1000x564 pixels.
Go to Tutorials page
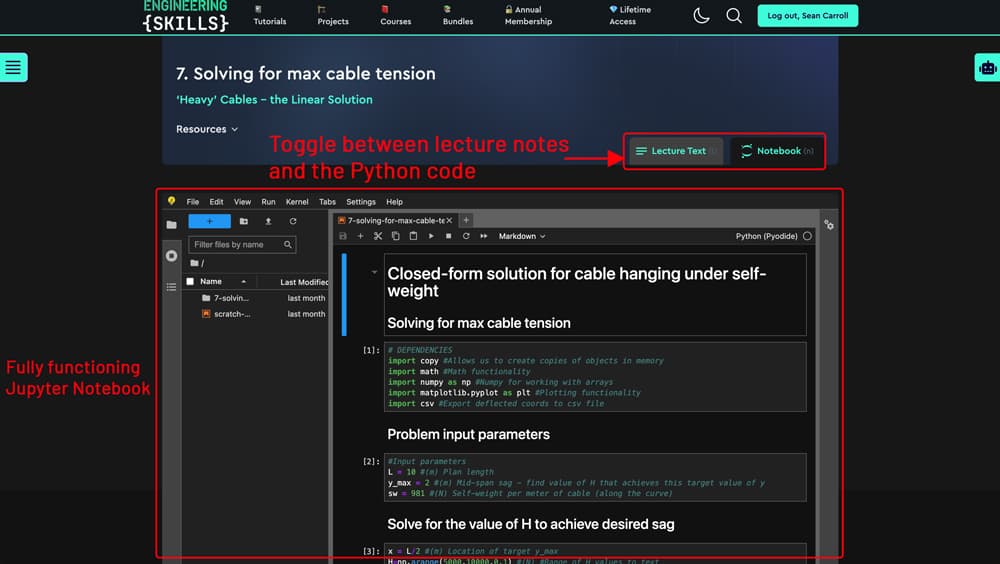pyautogui.click(x=270, y=15)
